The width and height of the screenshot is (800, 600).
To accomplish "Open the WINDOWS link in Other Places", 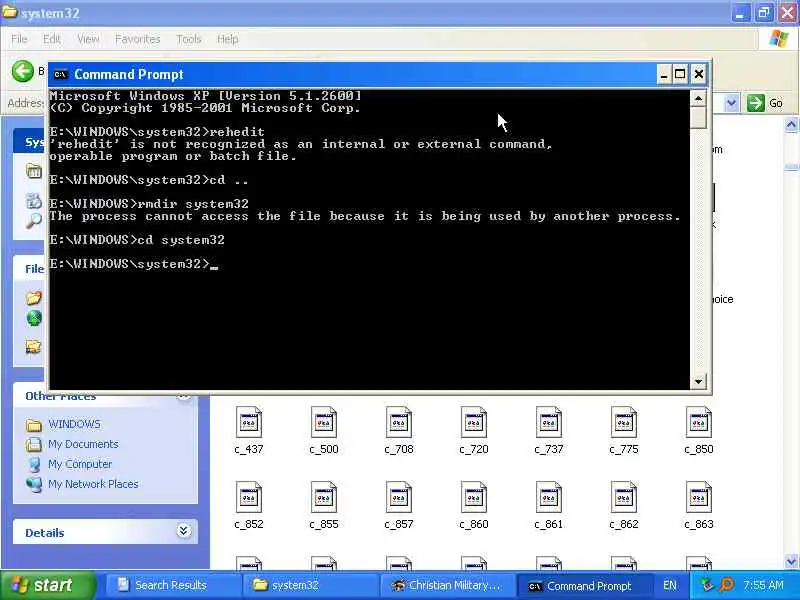I will [74, 424].
